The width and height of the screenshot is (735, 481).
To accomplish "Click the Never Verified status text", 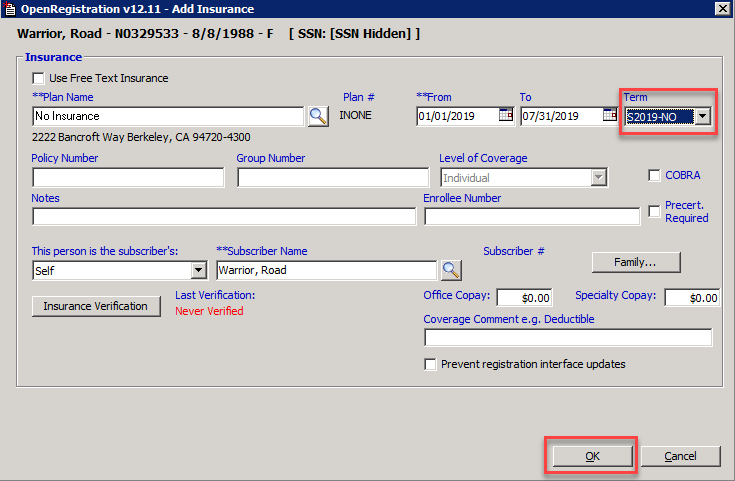I will pos(209,311).
